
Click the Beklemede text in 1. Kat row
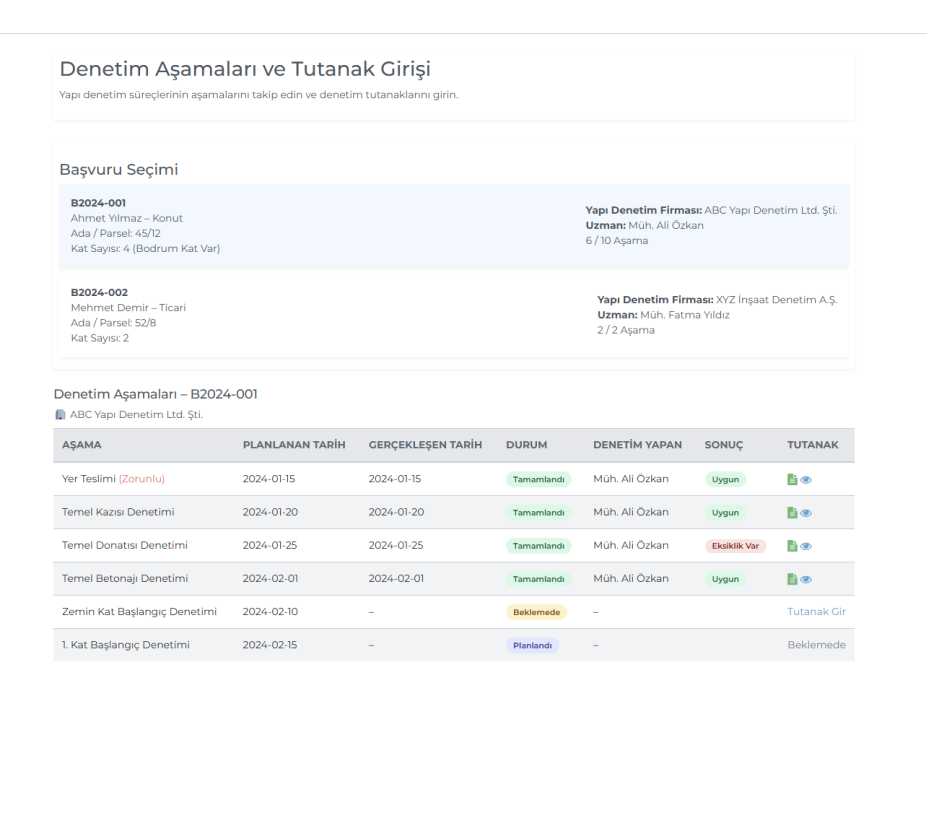816,645
